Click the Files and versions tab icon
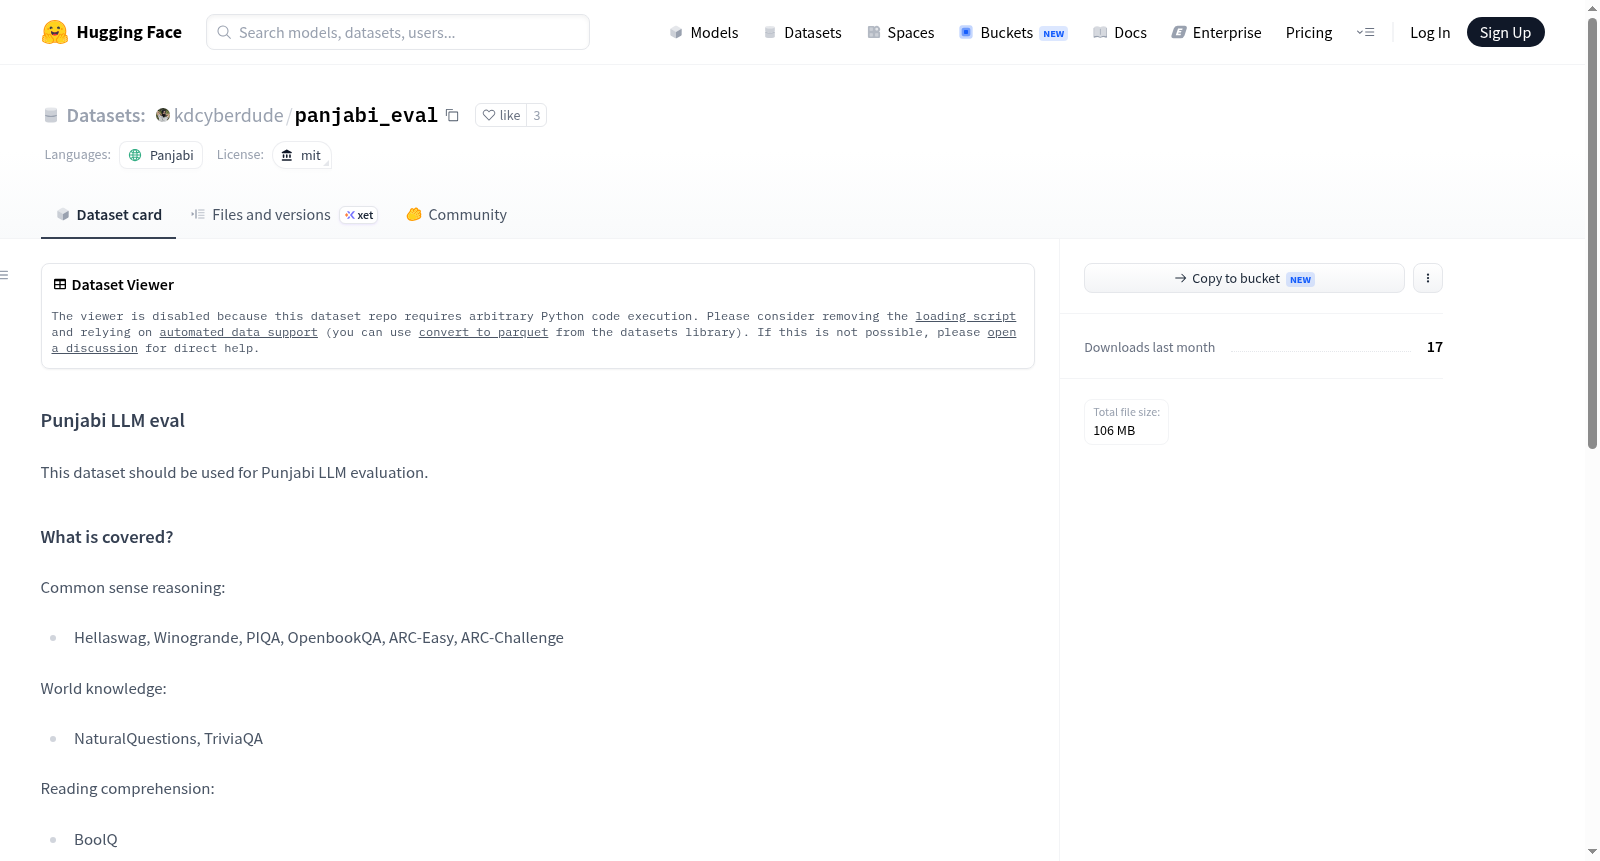 pos(198,214)
